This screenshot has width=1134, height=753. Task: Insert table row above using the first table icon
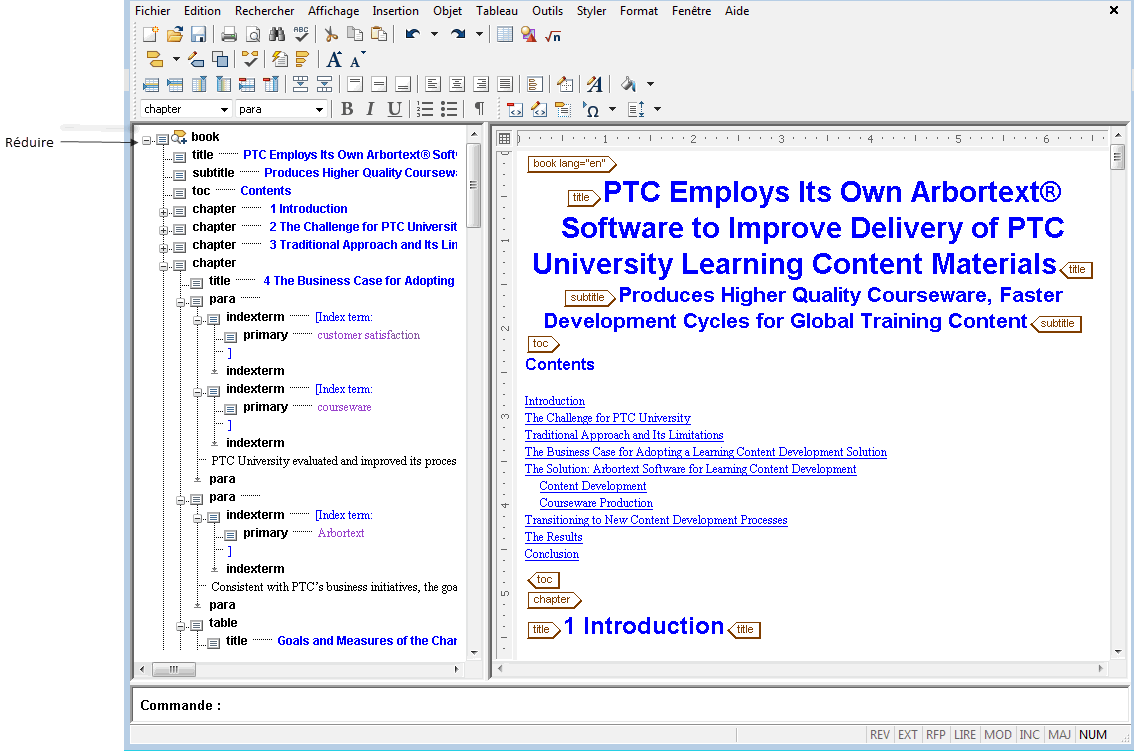[x=151, y=85]
